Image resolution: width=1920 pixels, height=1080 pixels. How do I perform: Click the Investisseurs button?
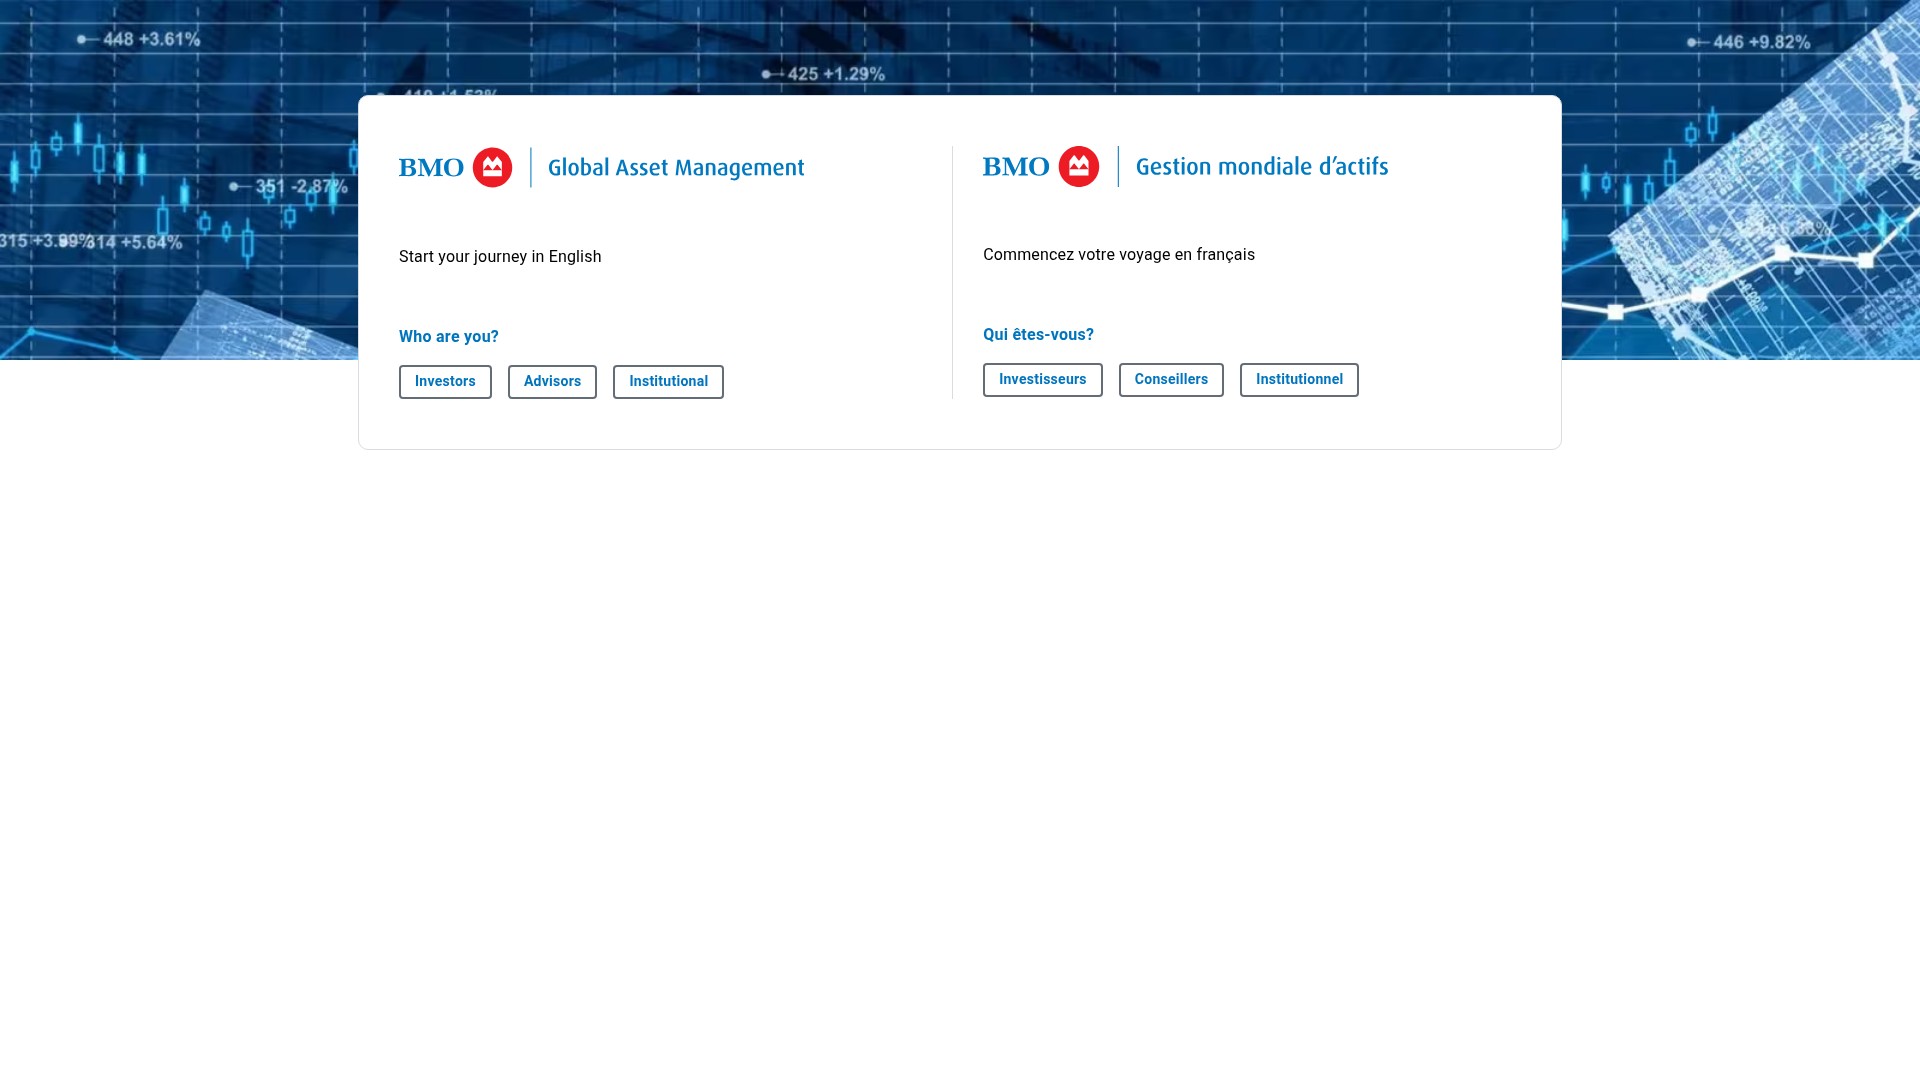click(x=1042, y=380)
